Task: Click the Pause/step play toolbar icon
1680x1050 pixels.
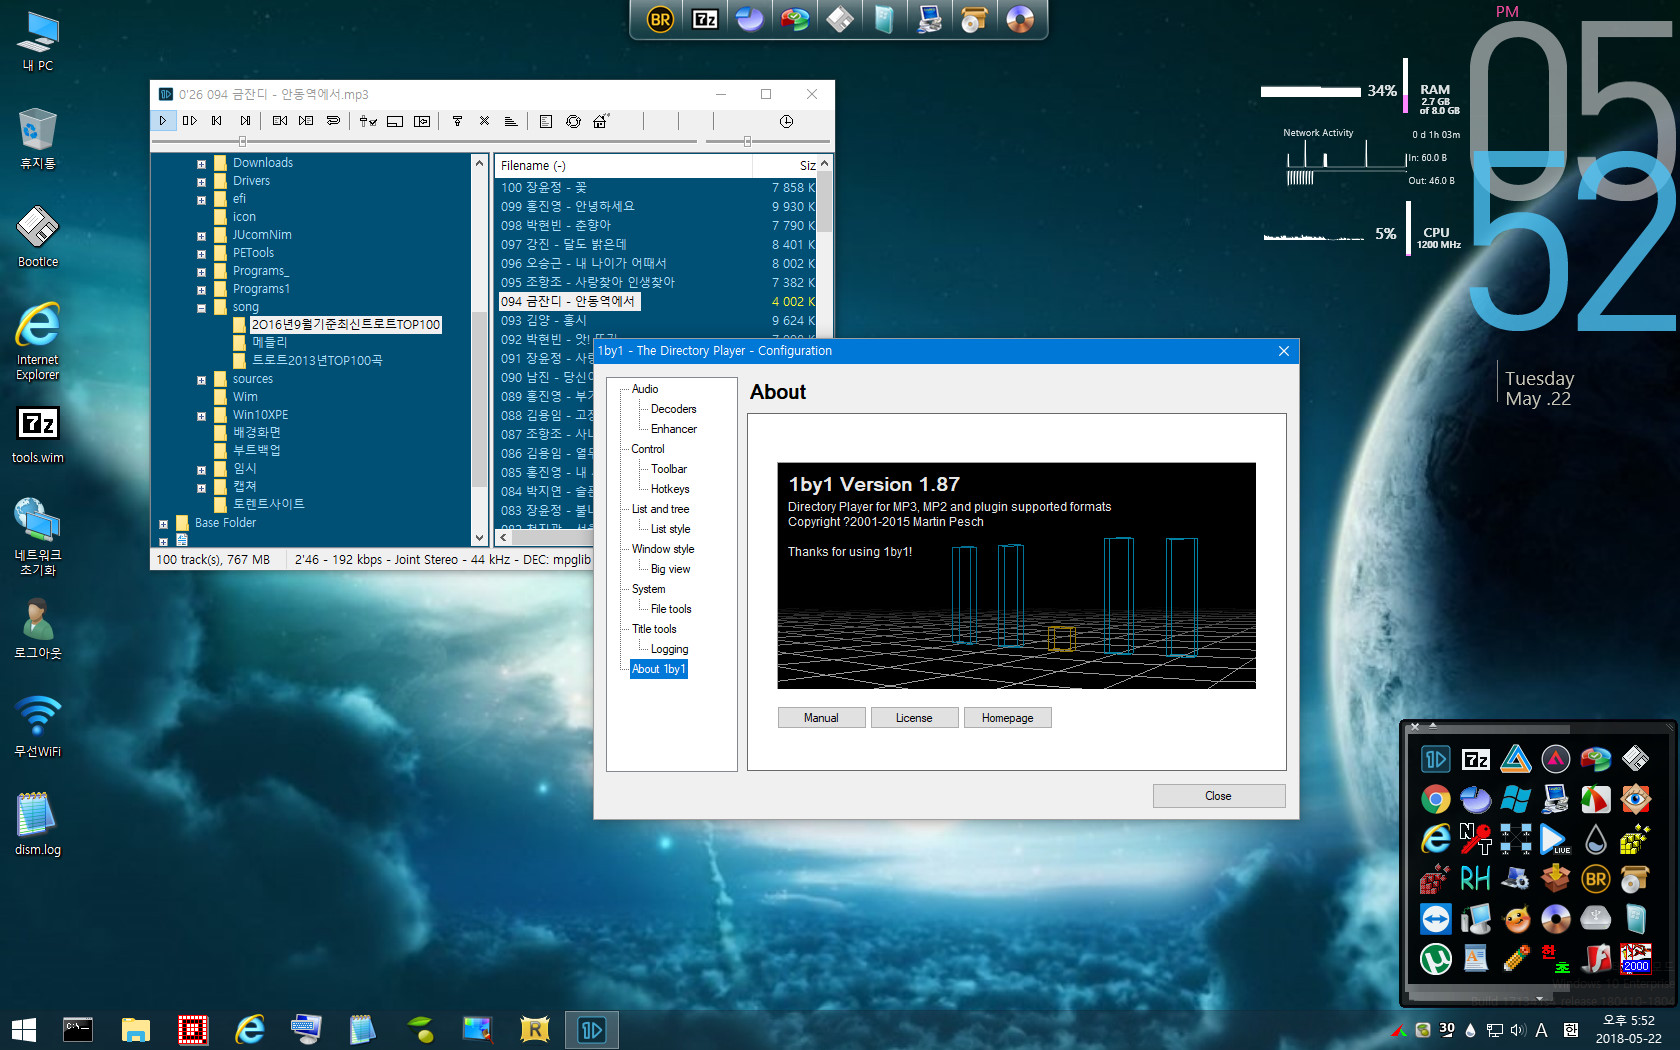Action: [x=189, y=121]
